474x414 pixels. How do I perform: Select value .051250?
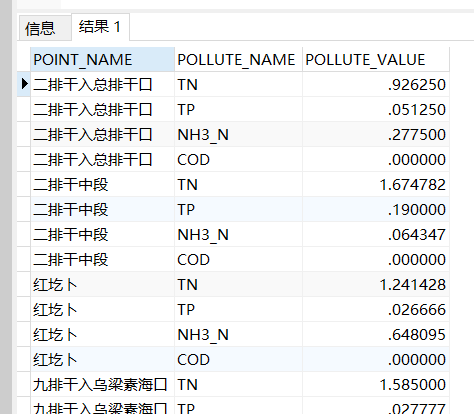pyautogui.click(x=376, y=110)
